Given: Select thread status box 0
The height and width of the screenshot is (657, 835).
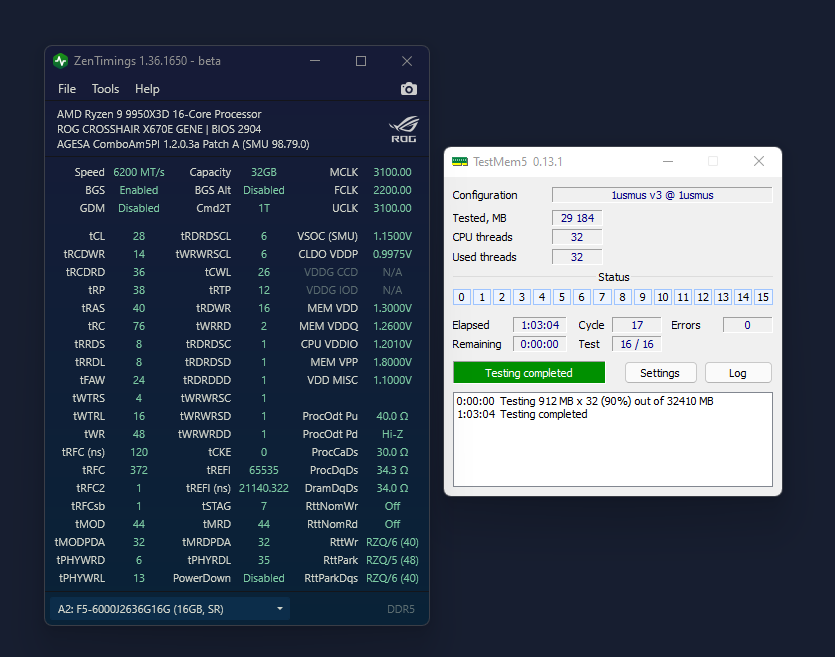Looking at the screenshot, I should [x=462, y=297].
